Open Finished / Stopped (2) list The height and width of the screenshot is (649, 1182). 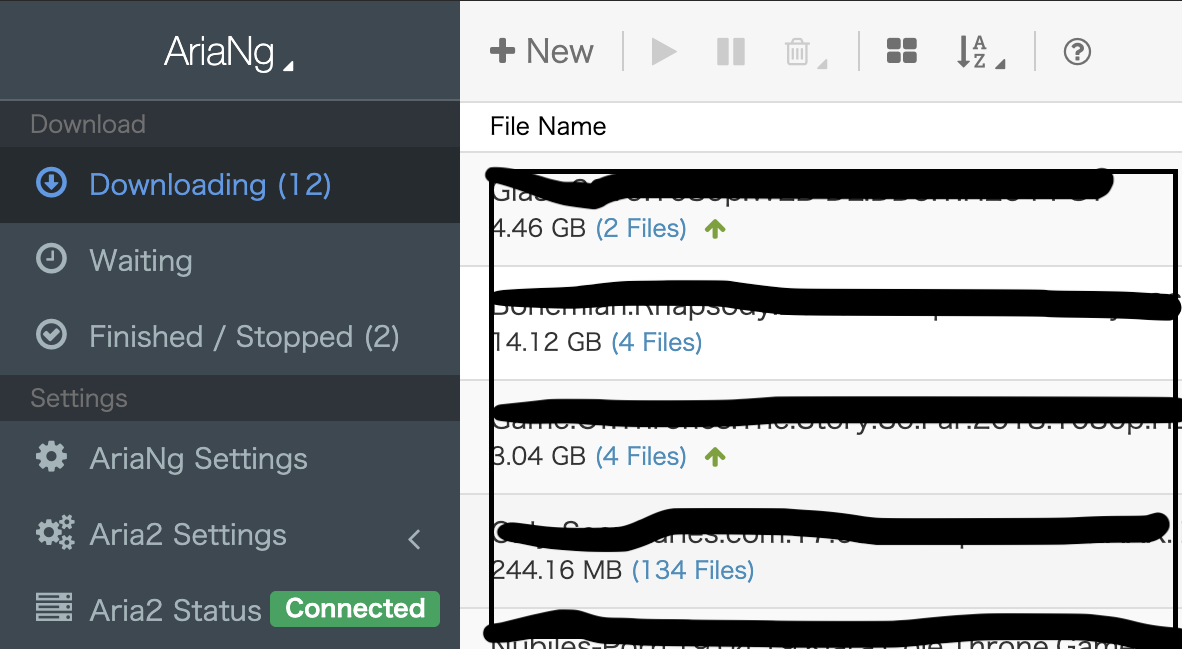point(244,337)
